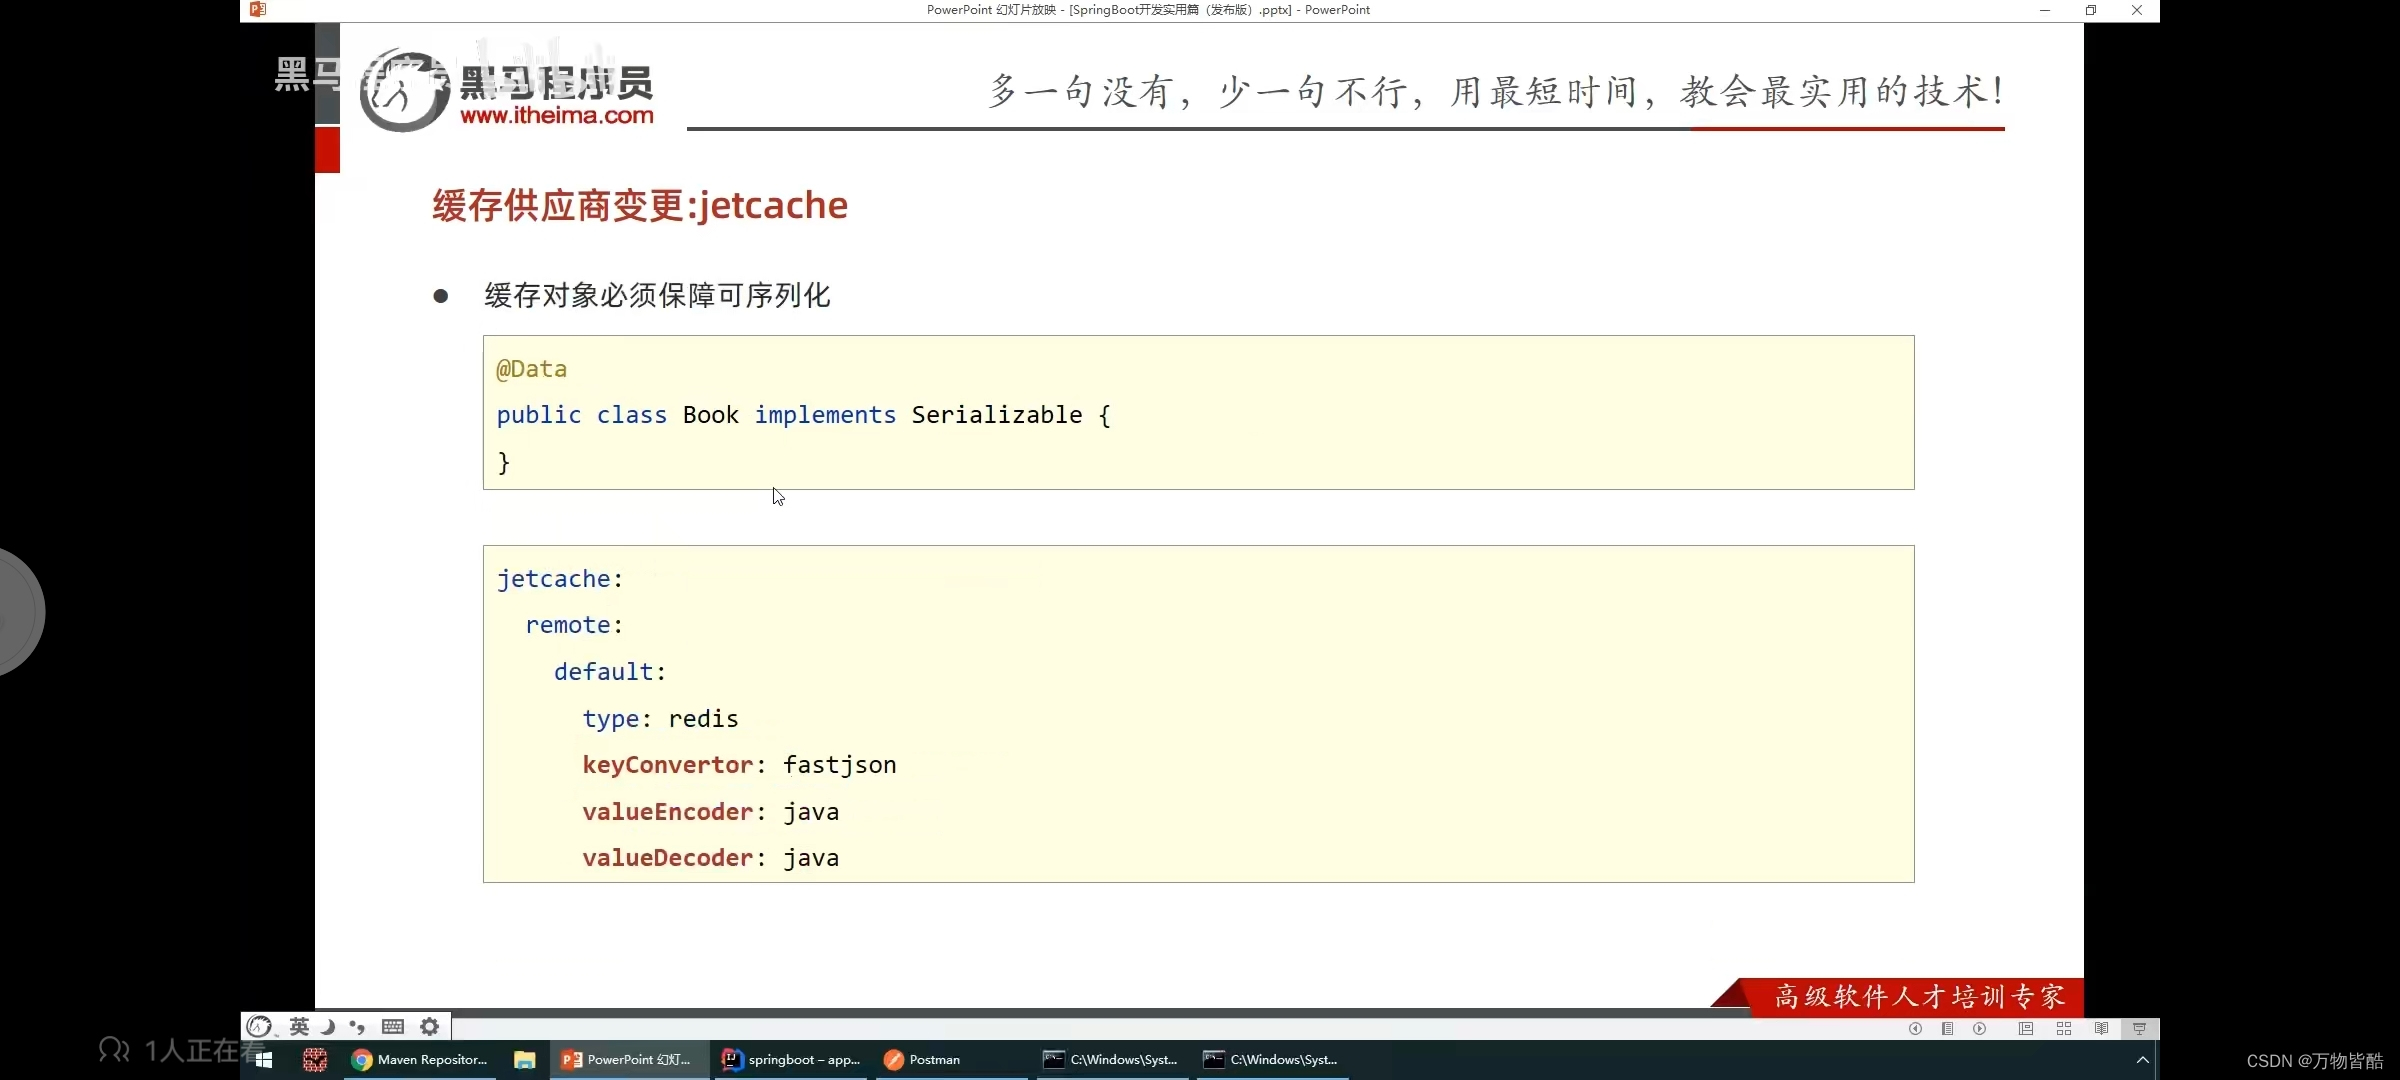Image resolution: width=2400 pixels, height=1080 pixels.
Task: Toggle the 英 English input mode
Action: tap(299, 1026)
